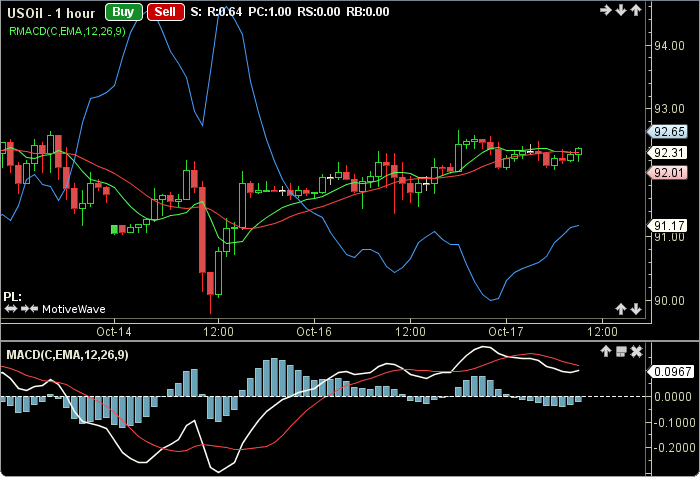Click the 94.00 price axis label
The width and height of the screenshot is (700, 477).
coord(669,46)
